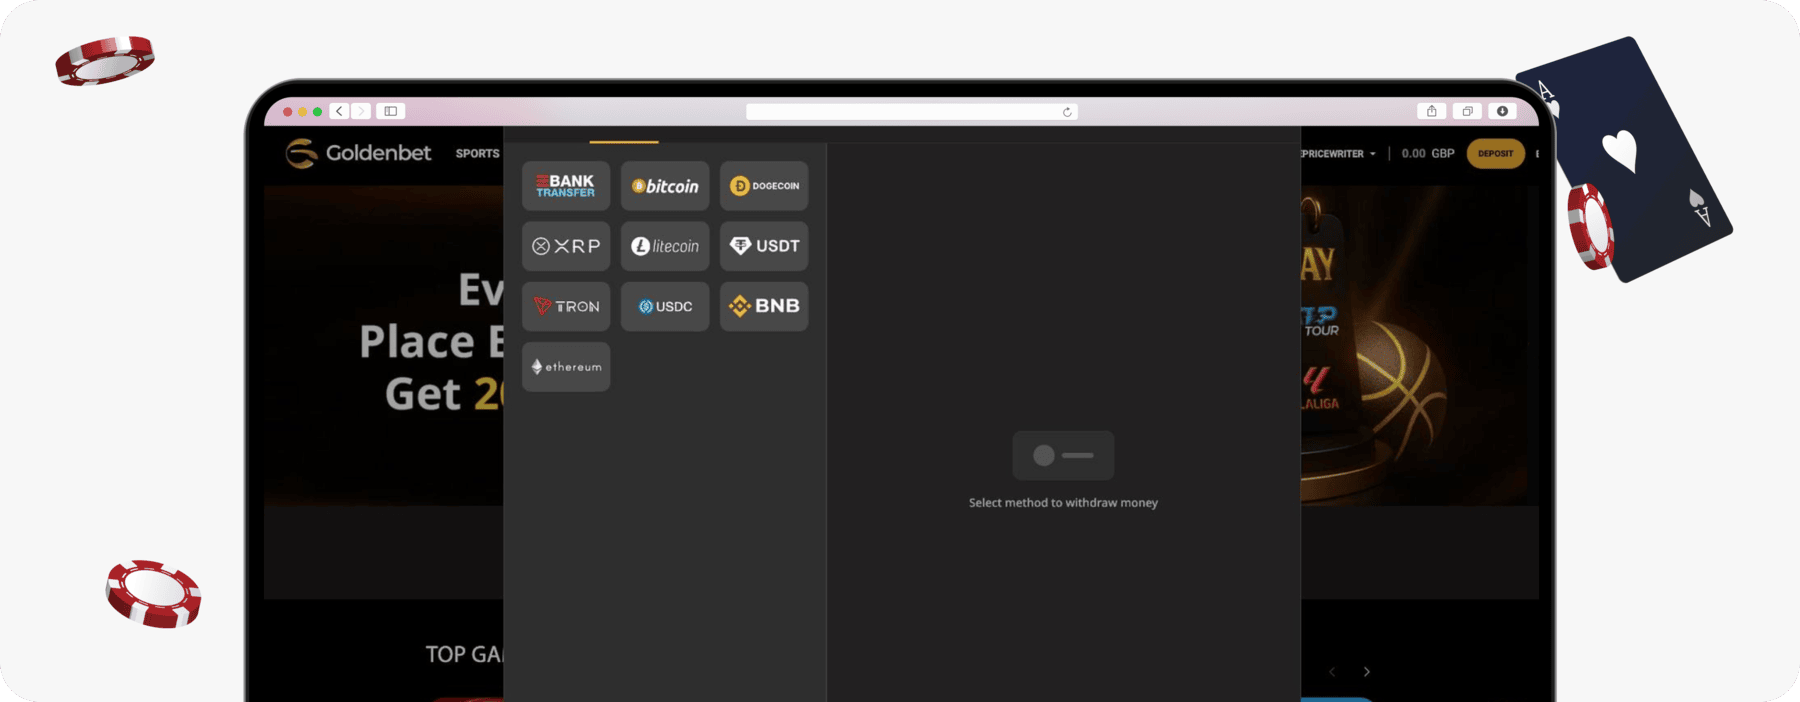1800x702 pixels.
Task: Reload page using refresh icon
Action: point(1067,112)
